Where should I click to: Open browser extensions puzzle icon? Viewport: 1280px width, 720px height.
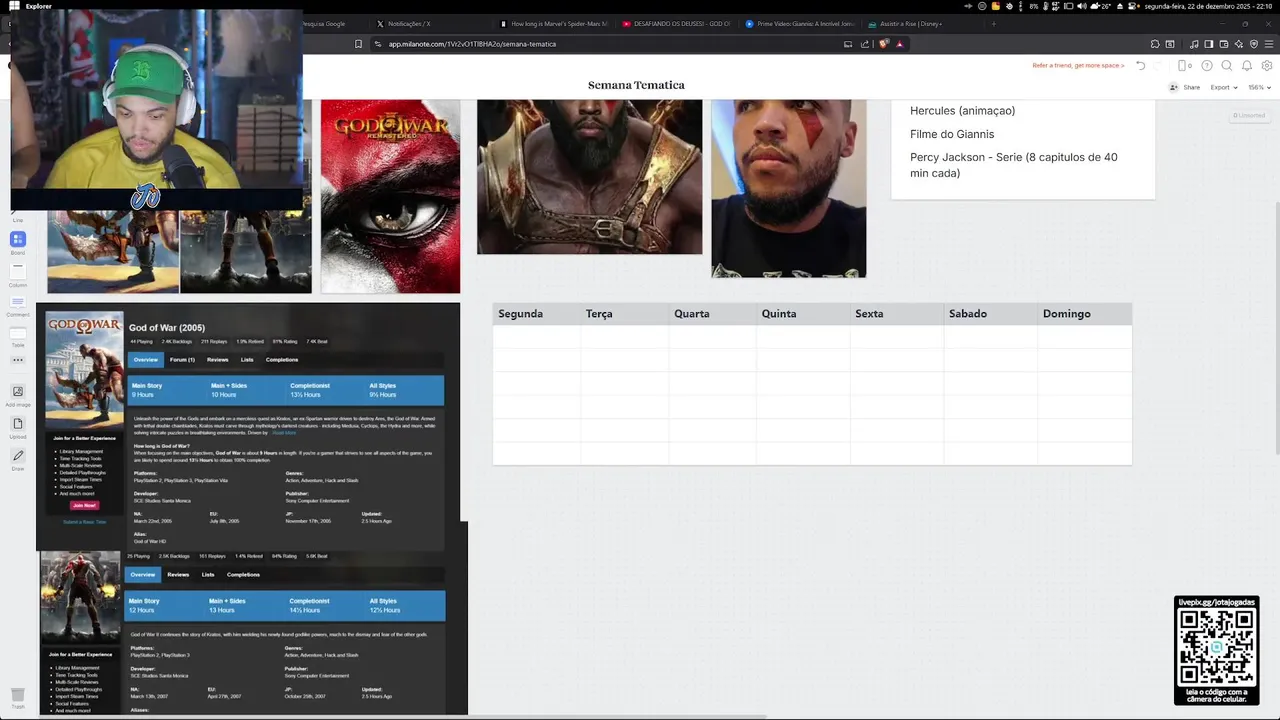tap(1155, 44)
